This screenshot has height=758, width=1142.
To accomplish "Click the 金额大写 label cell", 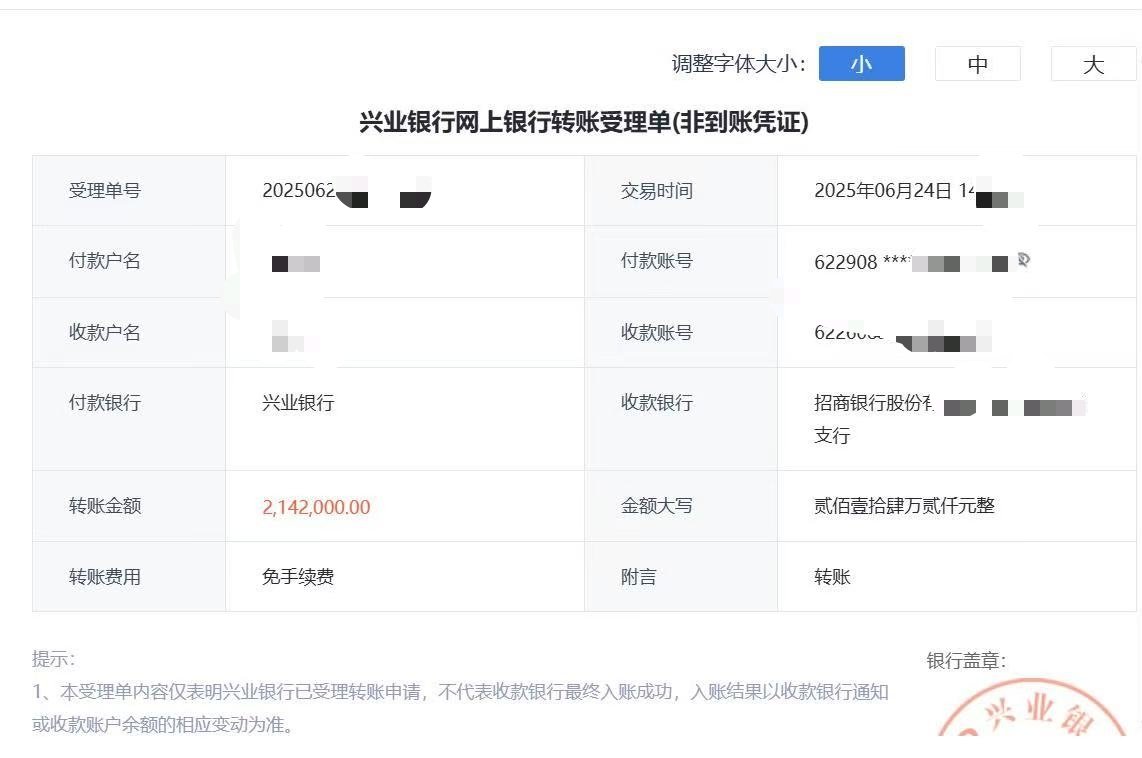I will tap(681, 506).
